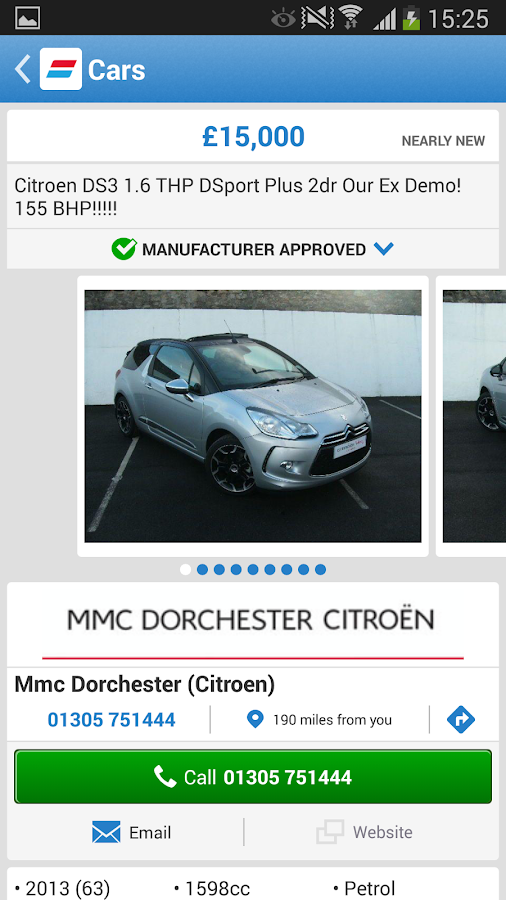Select the first white gallery dot

tap(185, 569)
